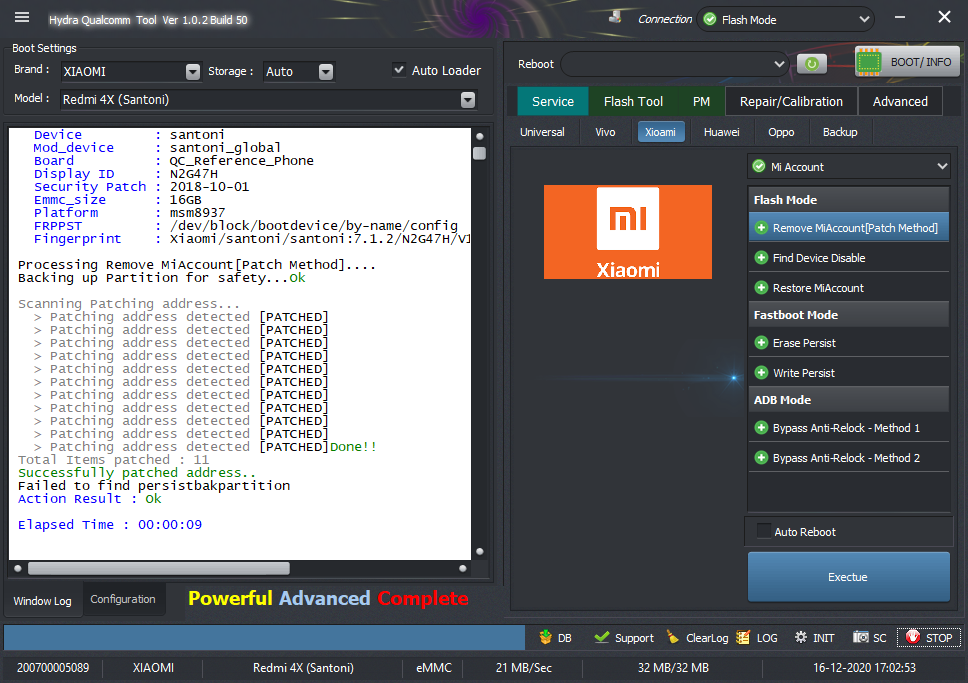
Task: Switch to the Flash Tool tab
Action: click(633, 101)
